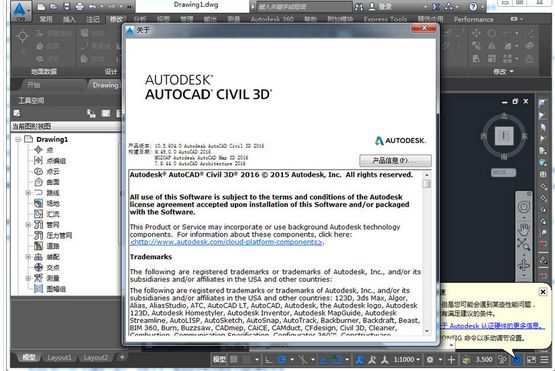
Task: Click the WCS label under the ViewCube
Action: [503, 173]
